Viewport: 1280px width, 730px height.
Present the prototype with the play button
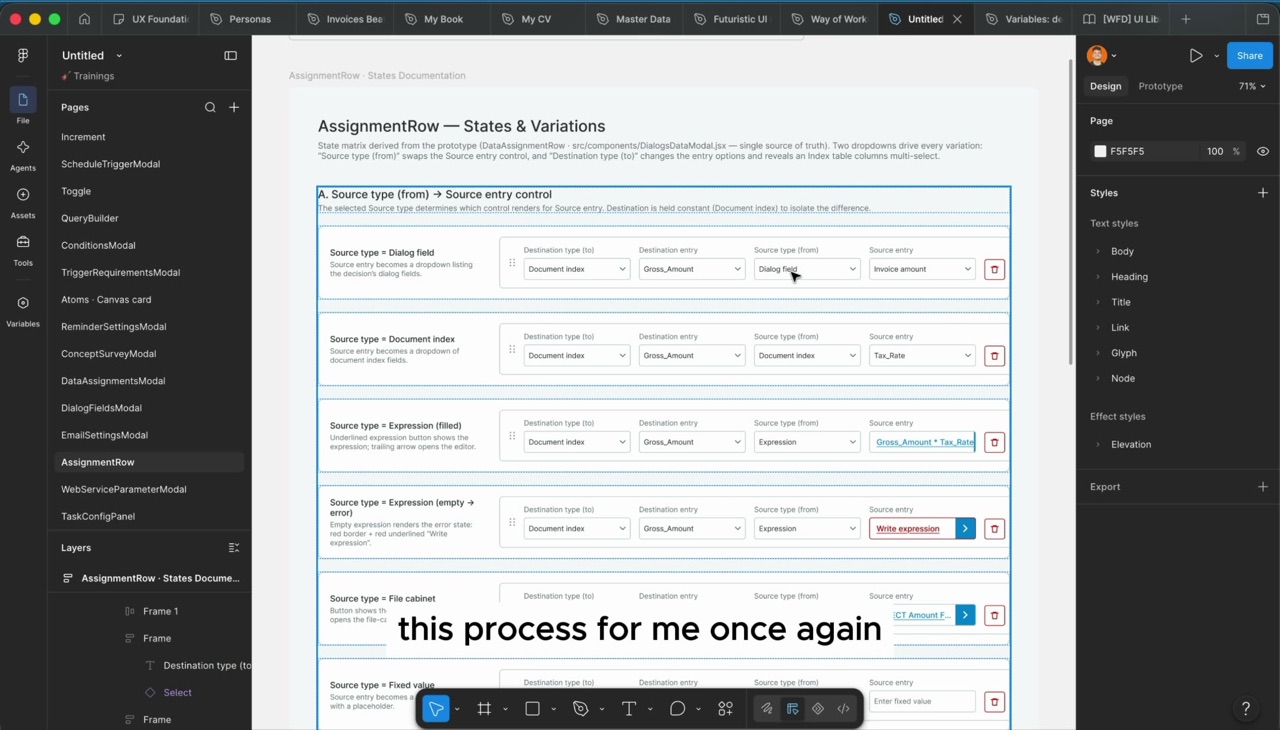coord(1196,56)
